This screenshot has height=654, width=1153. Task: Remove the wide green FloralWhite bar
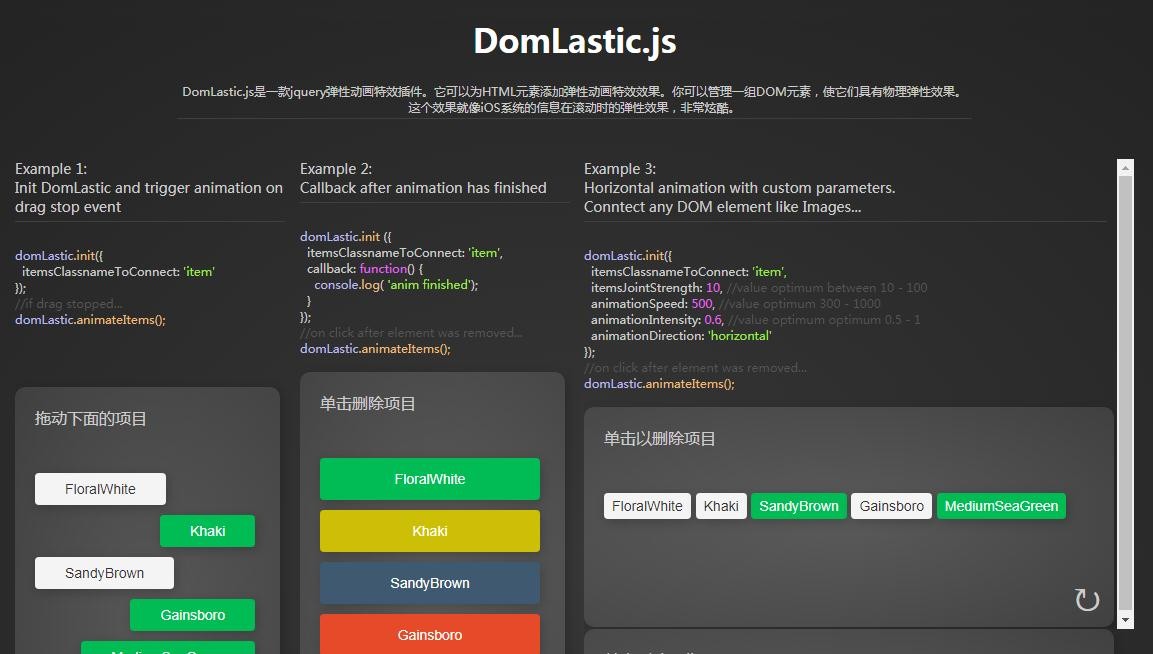pyautogui.click(x=429, y=479)
